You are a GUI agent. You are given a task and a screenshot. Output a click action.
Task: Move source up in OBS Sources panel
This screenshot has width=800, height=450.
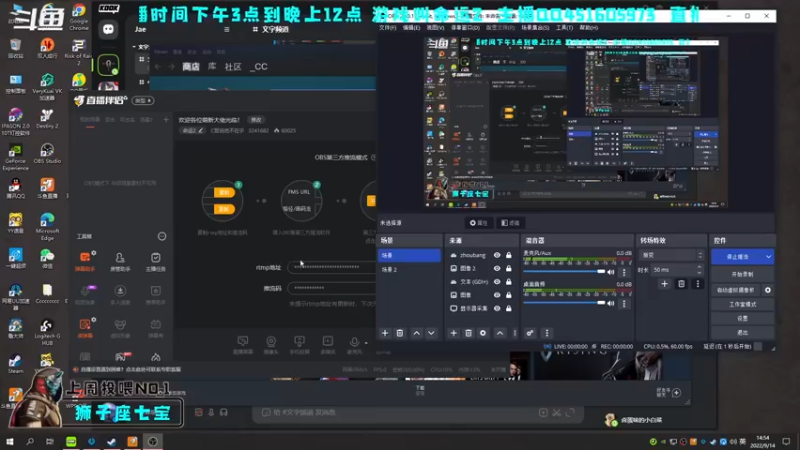click(500, 333)
